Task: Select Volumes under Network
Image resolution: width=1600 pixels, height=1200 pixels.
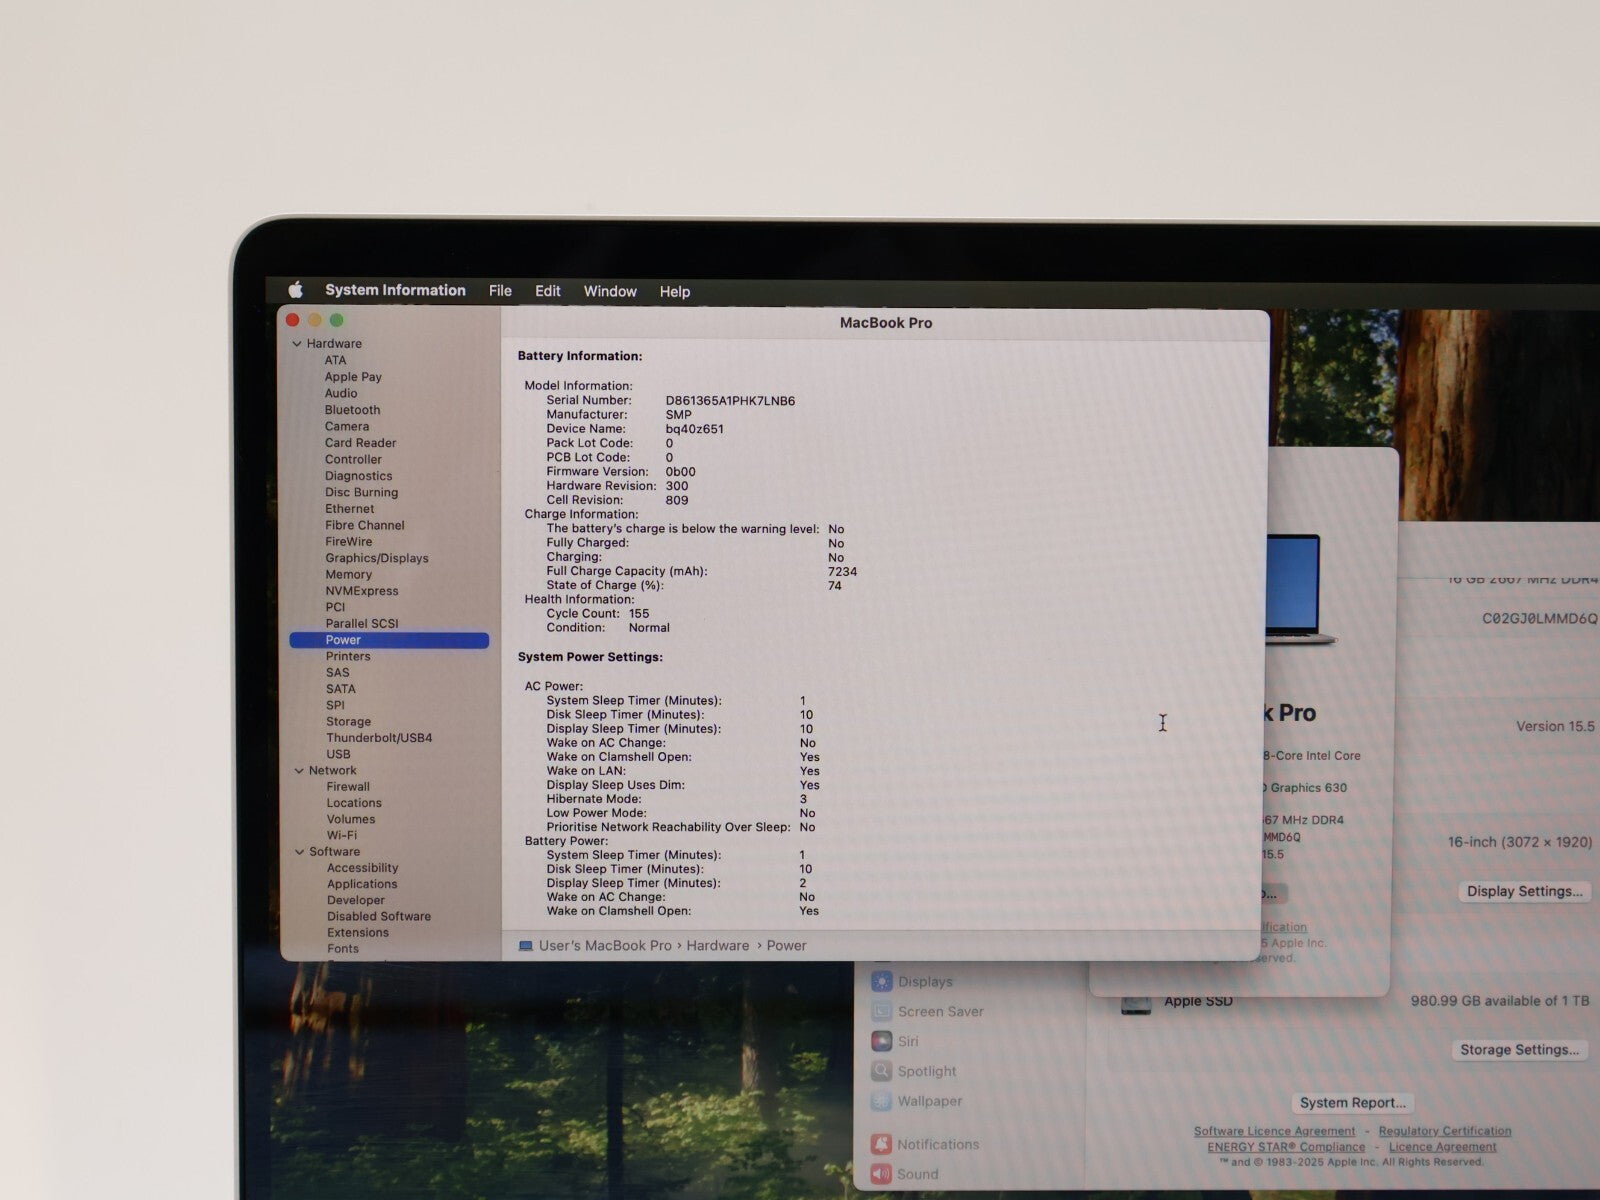Action: [351, 819]
